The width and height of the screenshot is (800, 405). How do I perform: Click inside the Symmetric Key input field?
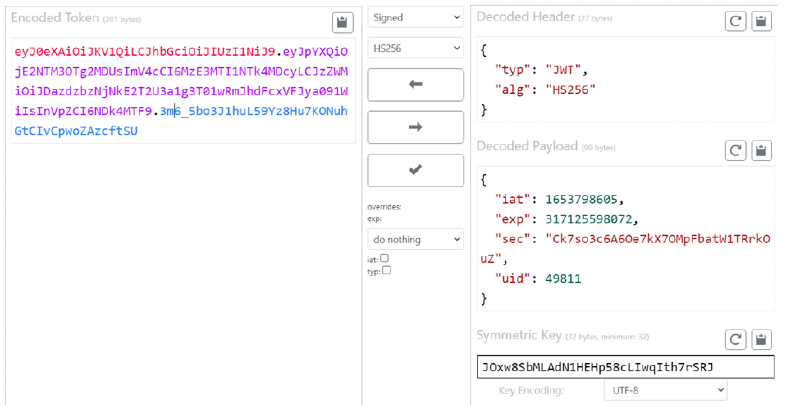pyautogui.click(x=625, y=367)
